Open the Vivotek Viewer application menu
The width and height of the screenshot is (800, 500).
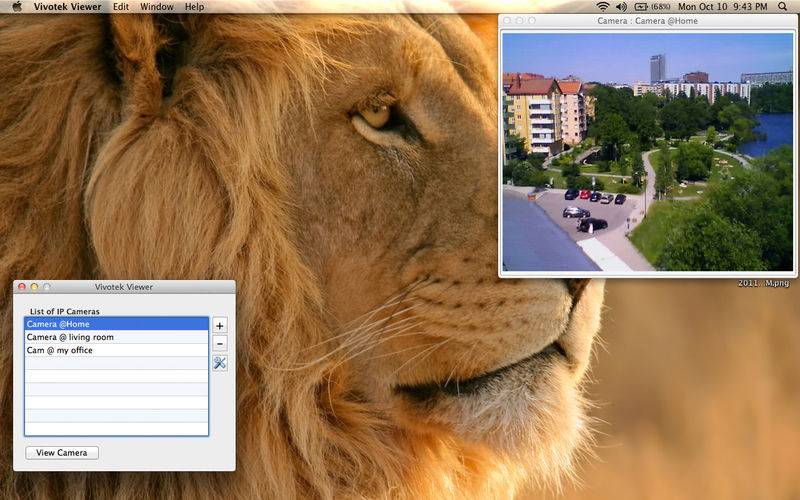pyautogui.click(x=67, y=7)
